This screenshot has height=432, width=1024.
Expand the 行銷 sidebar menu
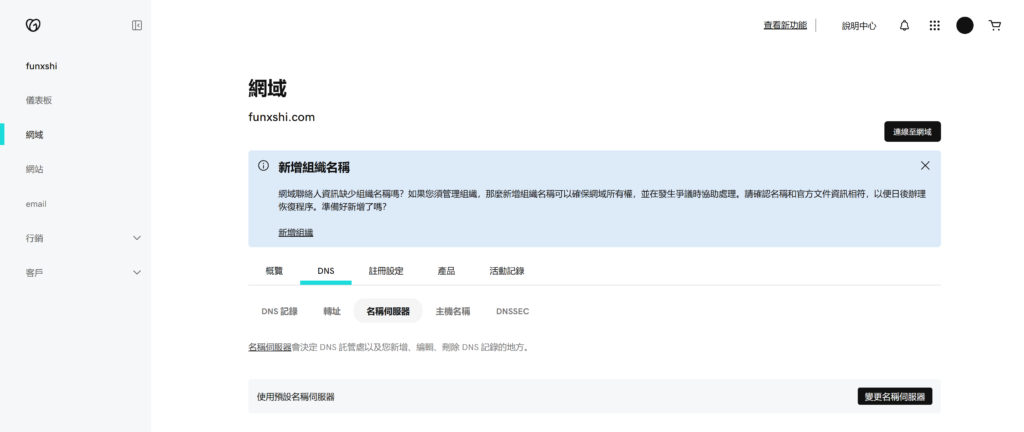coord(137,238)
